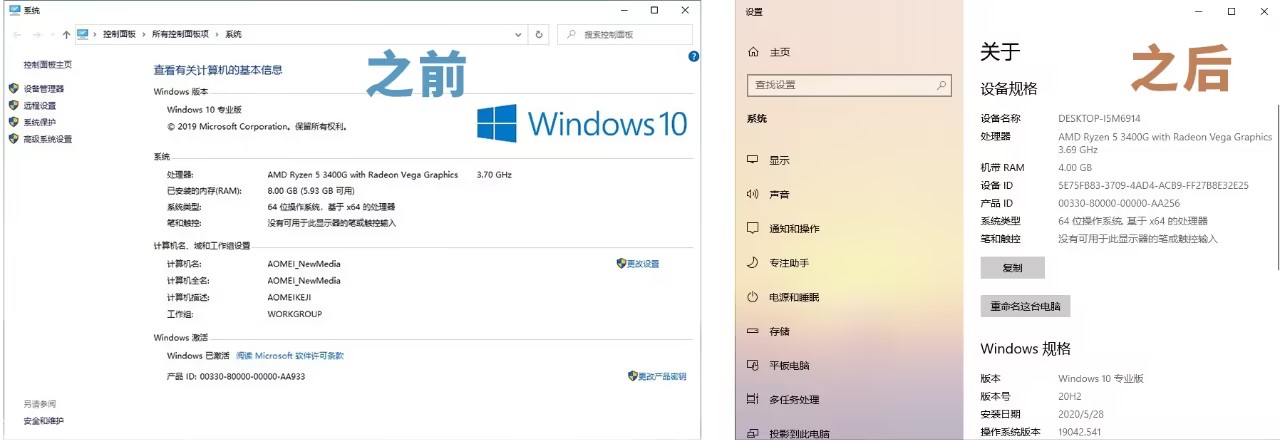
Task: Click 复制 button under device specs
Action: (x=1012, y=268)
